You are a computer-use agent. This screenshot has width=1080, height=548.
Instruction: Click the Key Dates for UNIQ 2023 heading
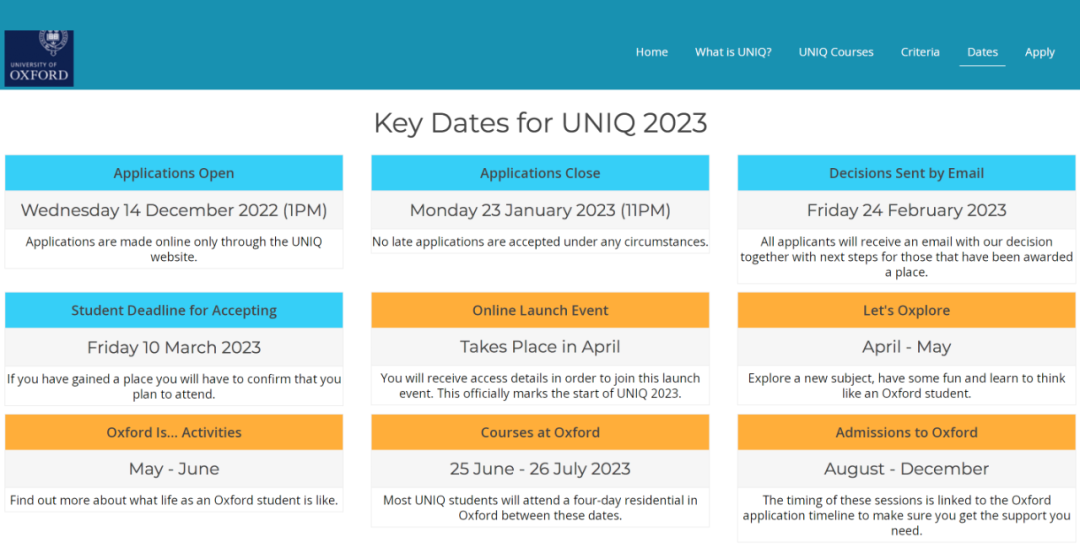click(540, 123)
